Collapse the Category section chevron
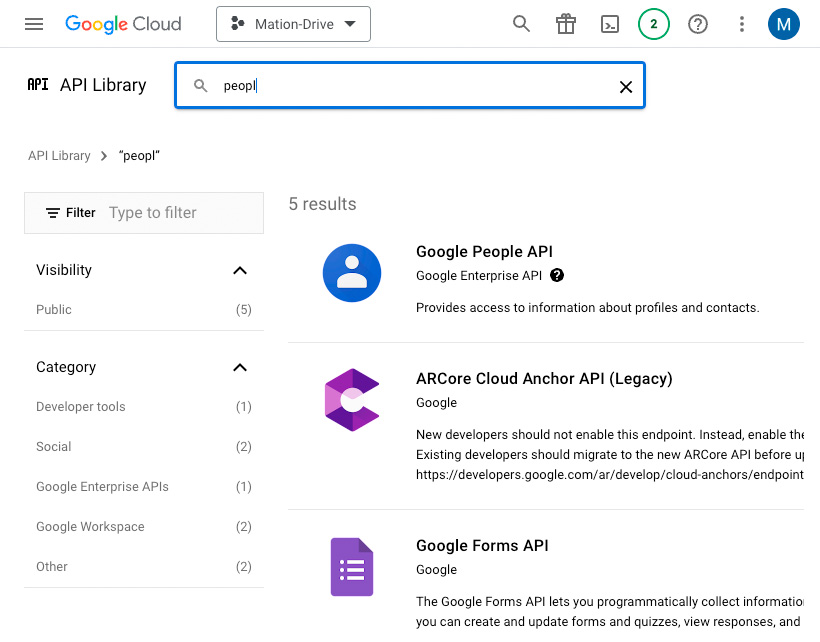The width and height of the screenshot is (820, 642). (240, 368)
